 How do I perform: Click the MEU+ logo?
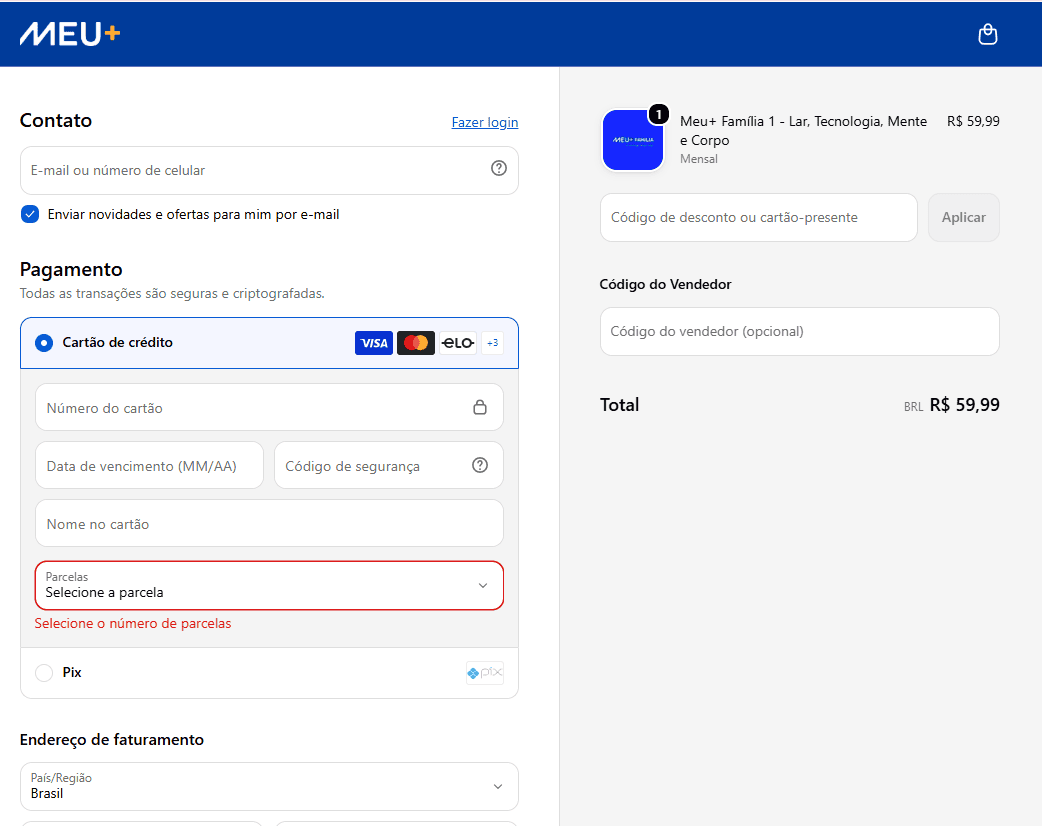70,34
